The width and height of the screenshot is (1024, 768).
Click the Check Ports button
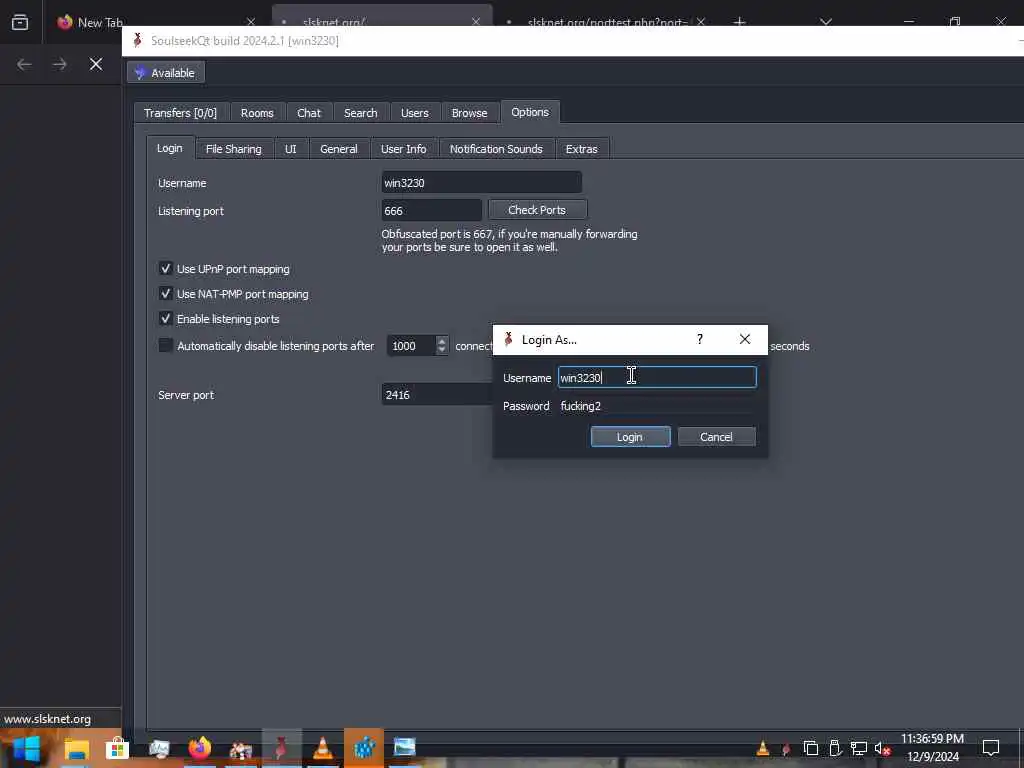coord(537,210)
